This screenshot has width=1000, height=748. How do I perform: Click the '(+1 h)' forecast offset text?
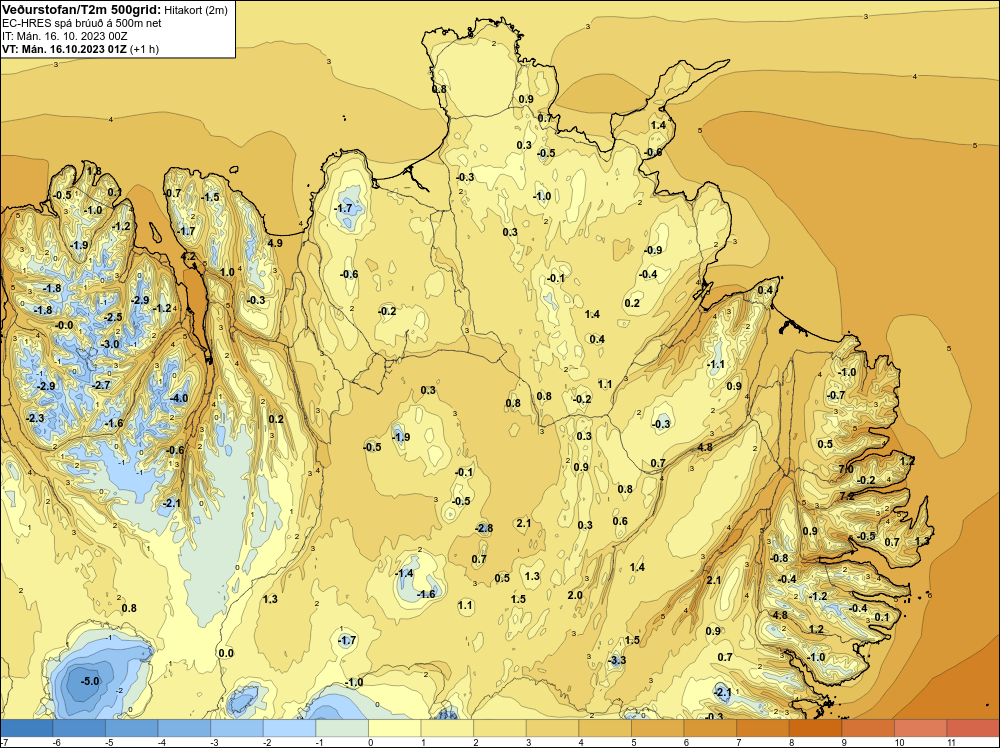[144, 49]
